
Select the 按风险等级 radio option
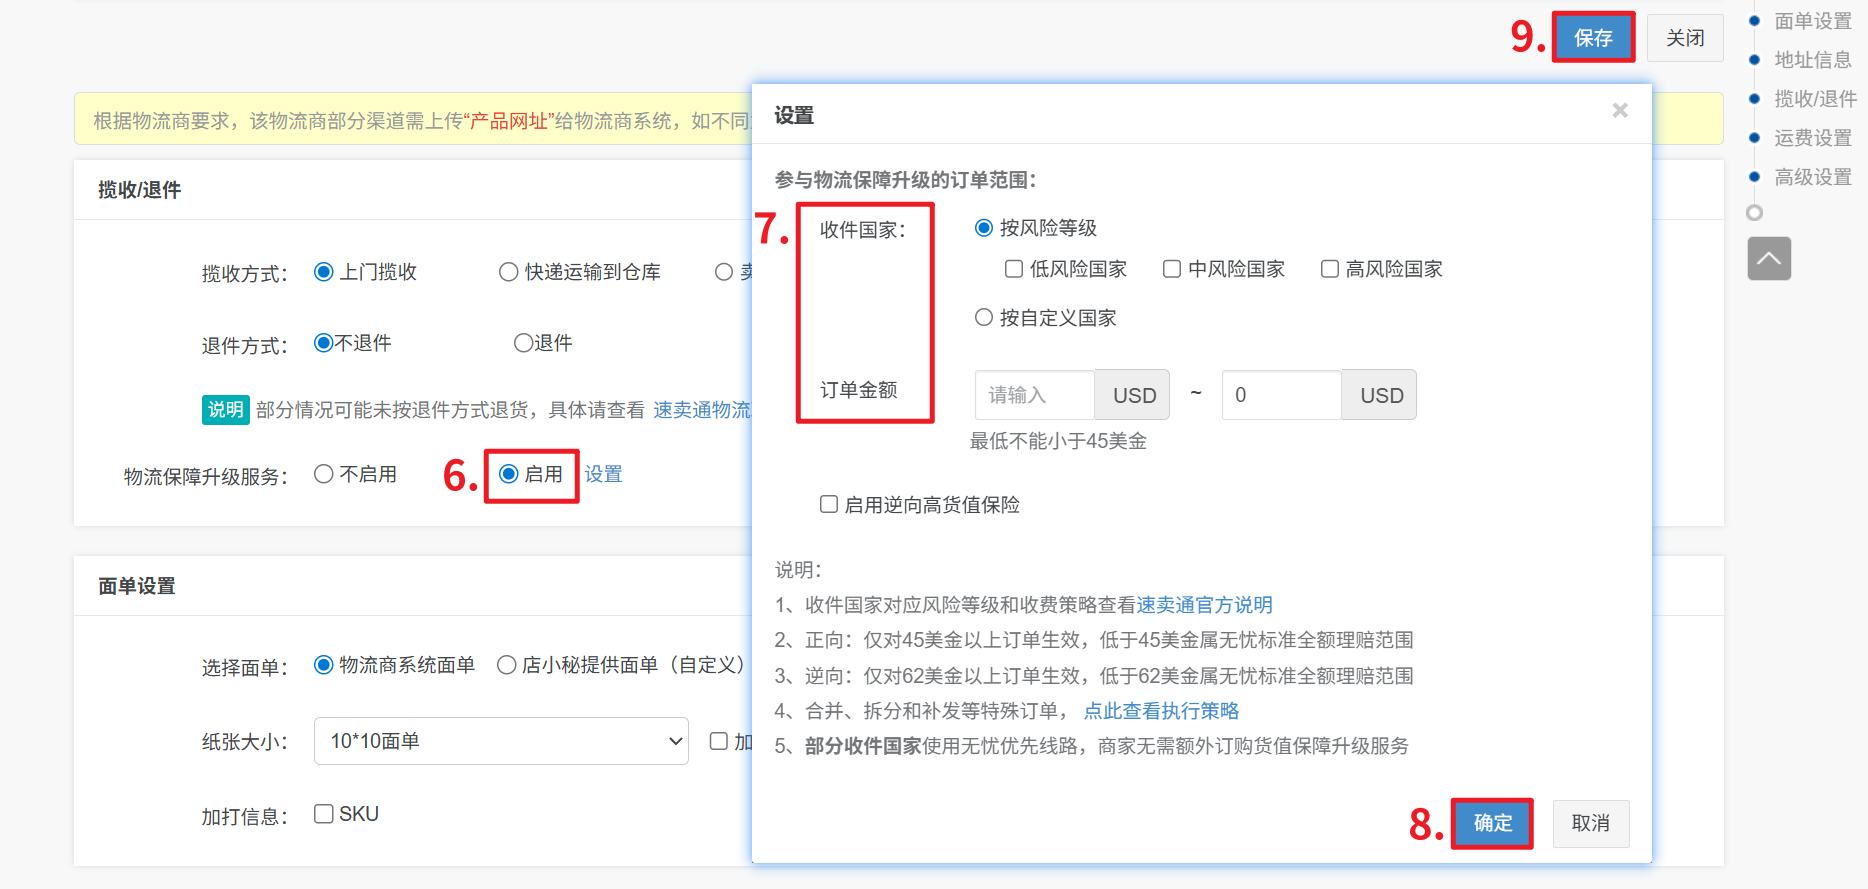[984, 228]
